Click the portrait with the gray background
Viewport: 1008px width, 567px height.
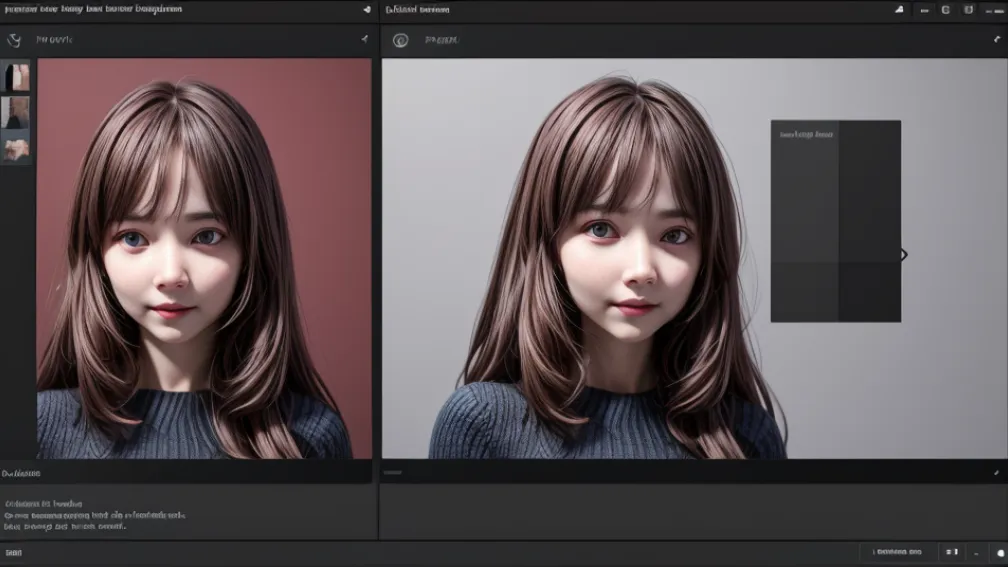point(694,258)
